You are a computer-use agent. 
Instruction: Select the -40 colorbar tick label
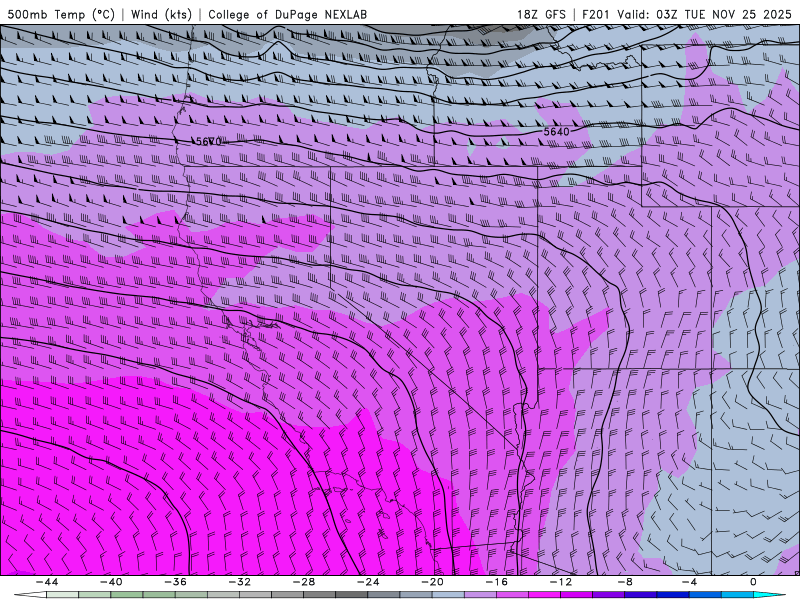[111, 582]
